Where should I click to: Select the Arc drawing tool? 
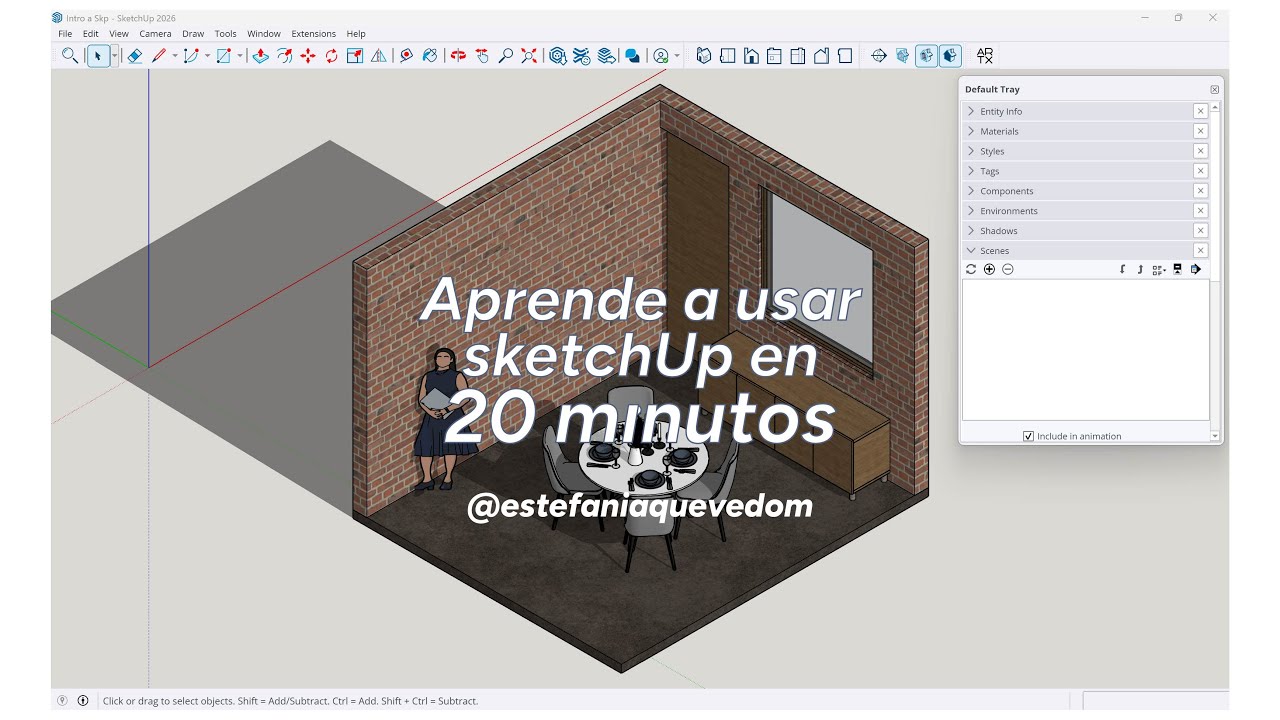pyautogui.click(x=191, y=56)
